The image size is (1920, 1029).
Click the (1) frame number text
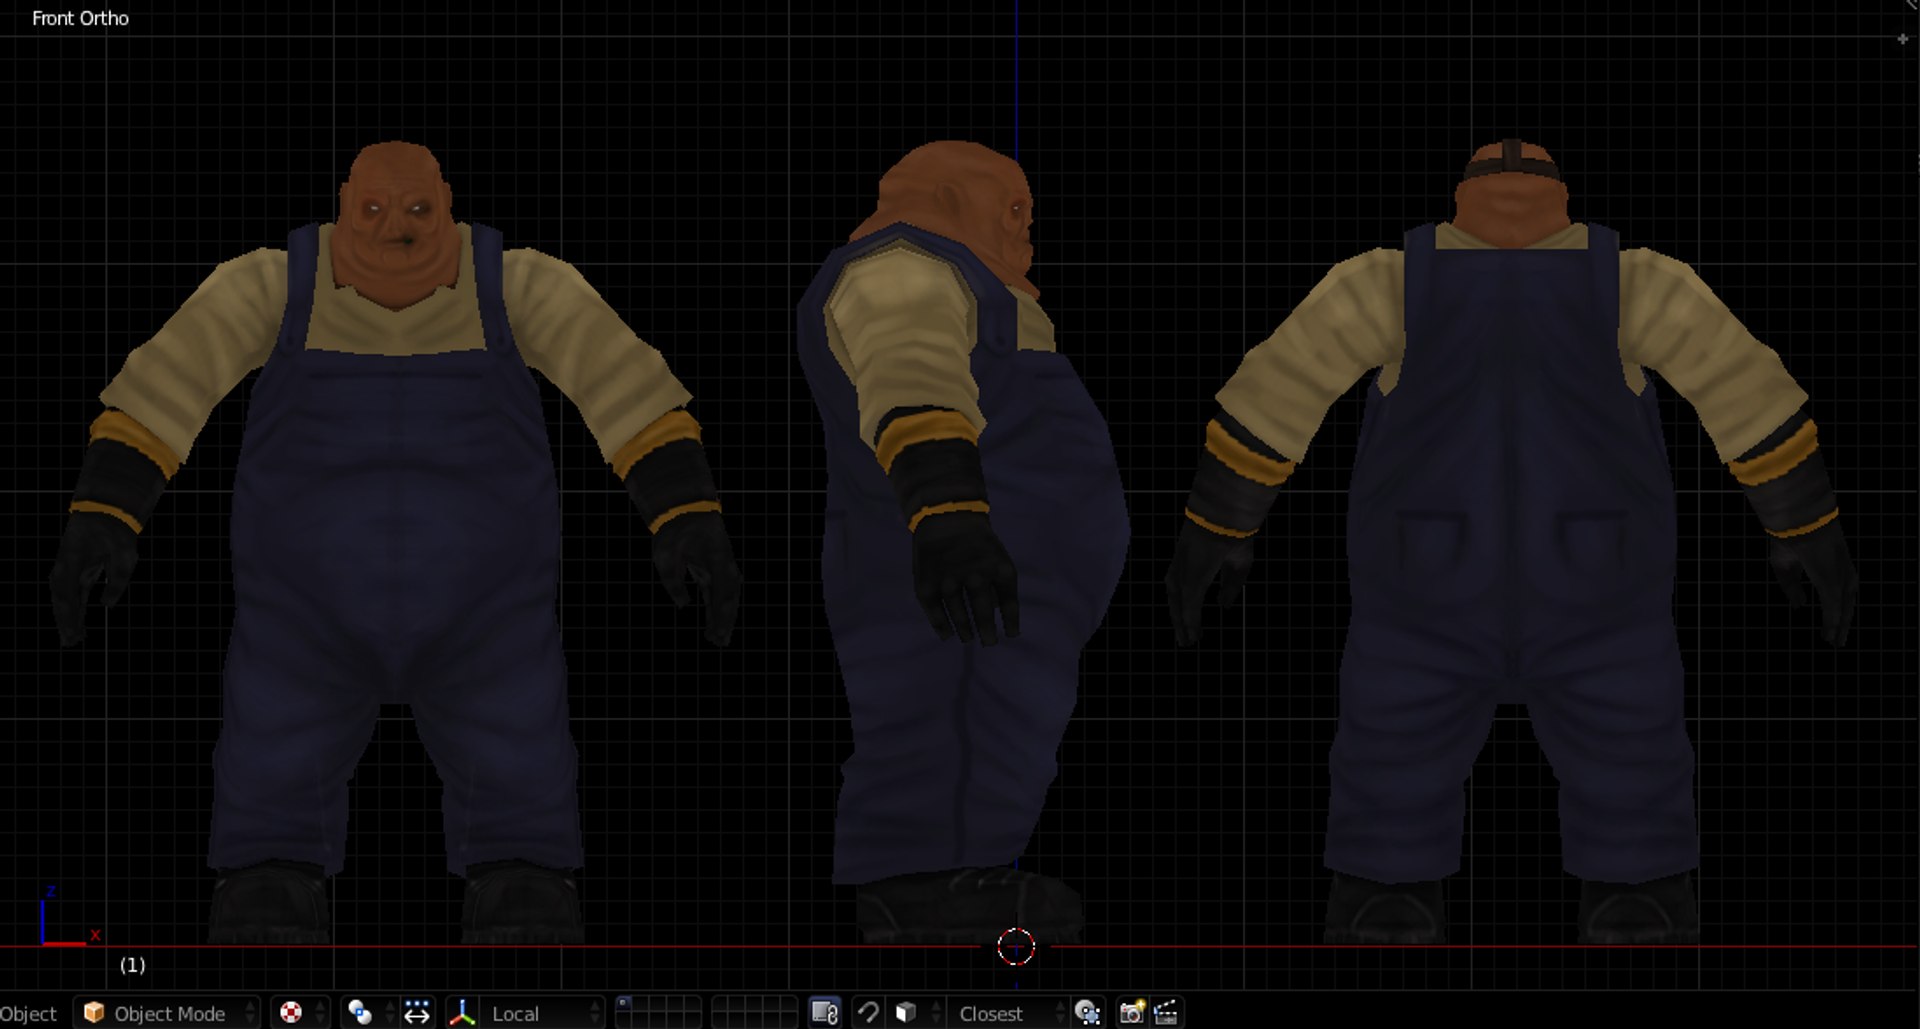coord(132,965)
